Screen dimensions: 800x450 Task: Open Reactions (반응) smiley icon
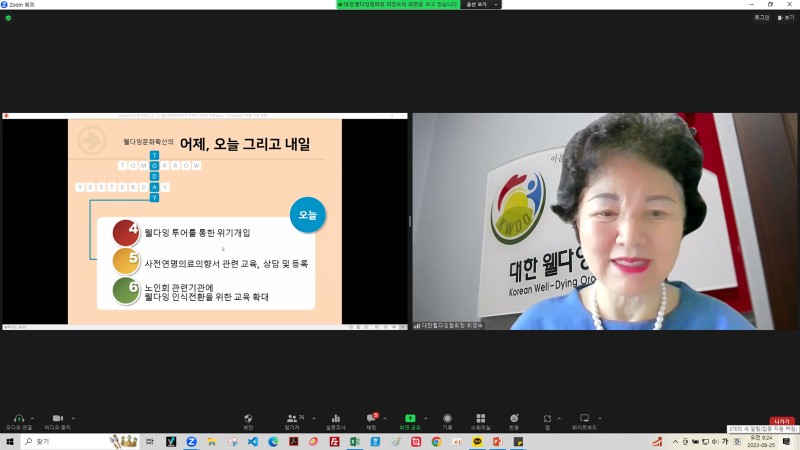click(514, 419)
